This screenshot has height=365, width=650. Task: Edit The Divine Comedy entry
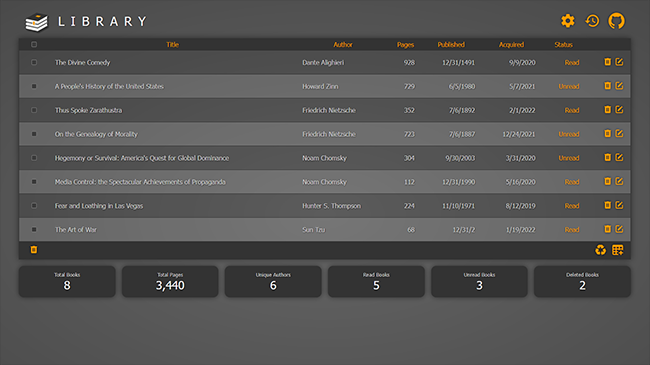[619, 62]
